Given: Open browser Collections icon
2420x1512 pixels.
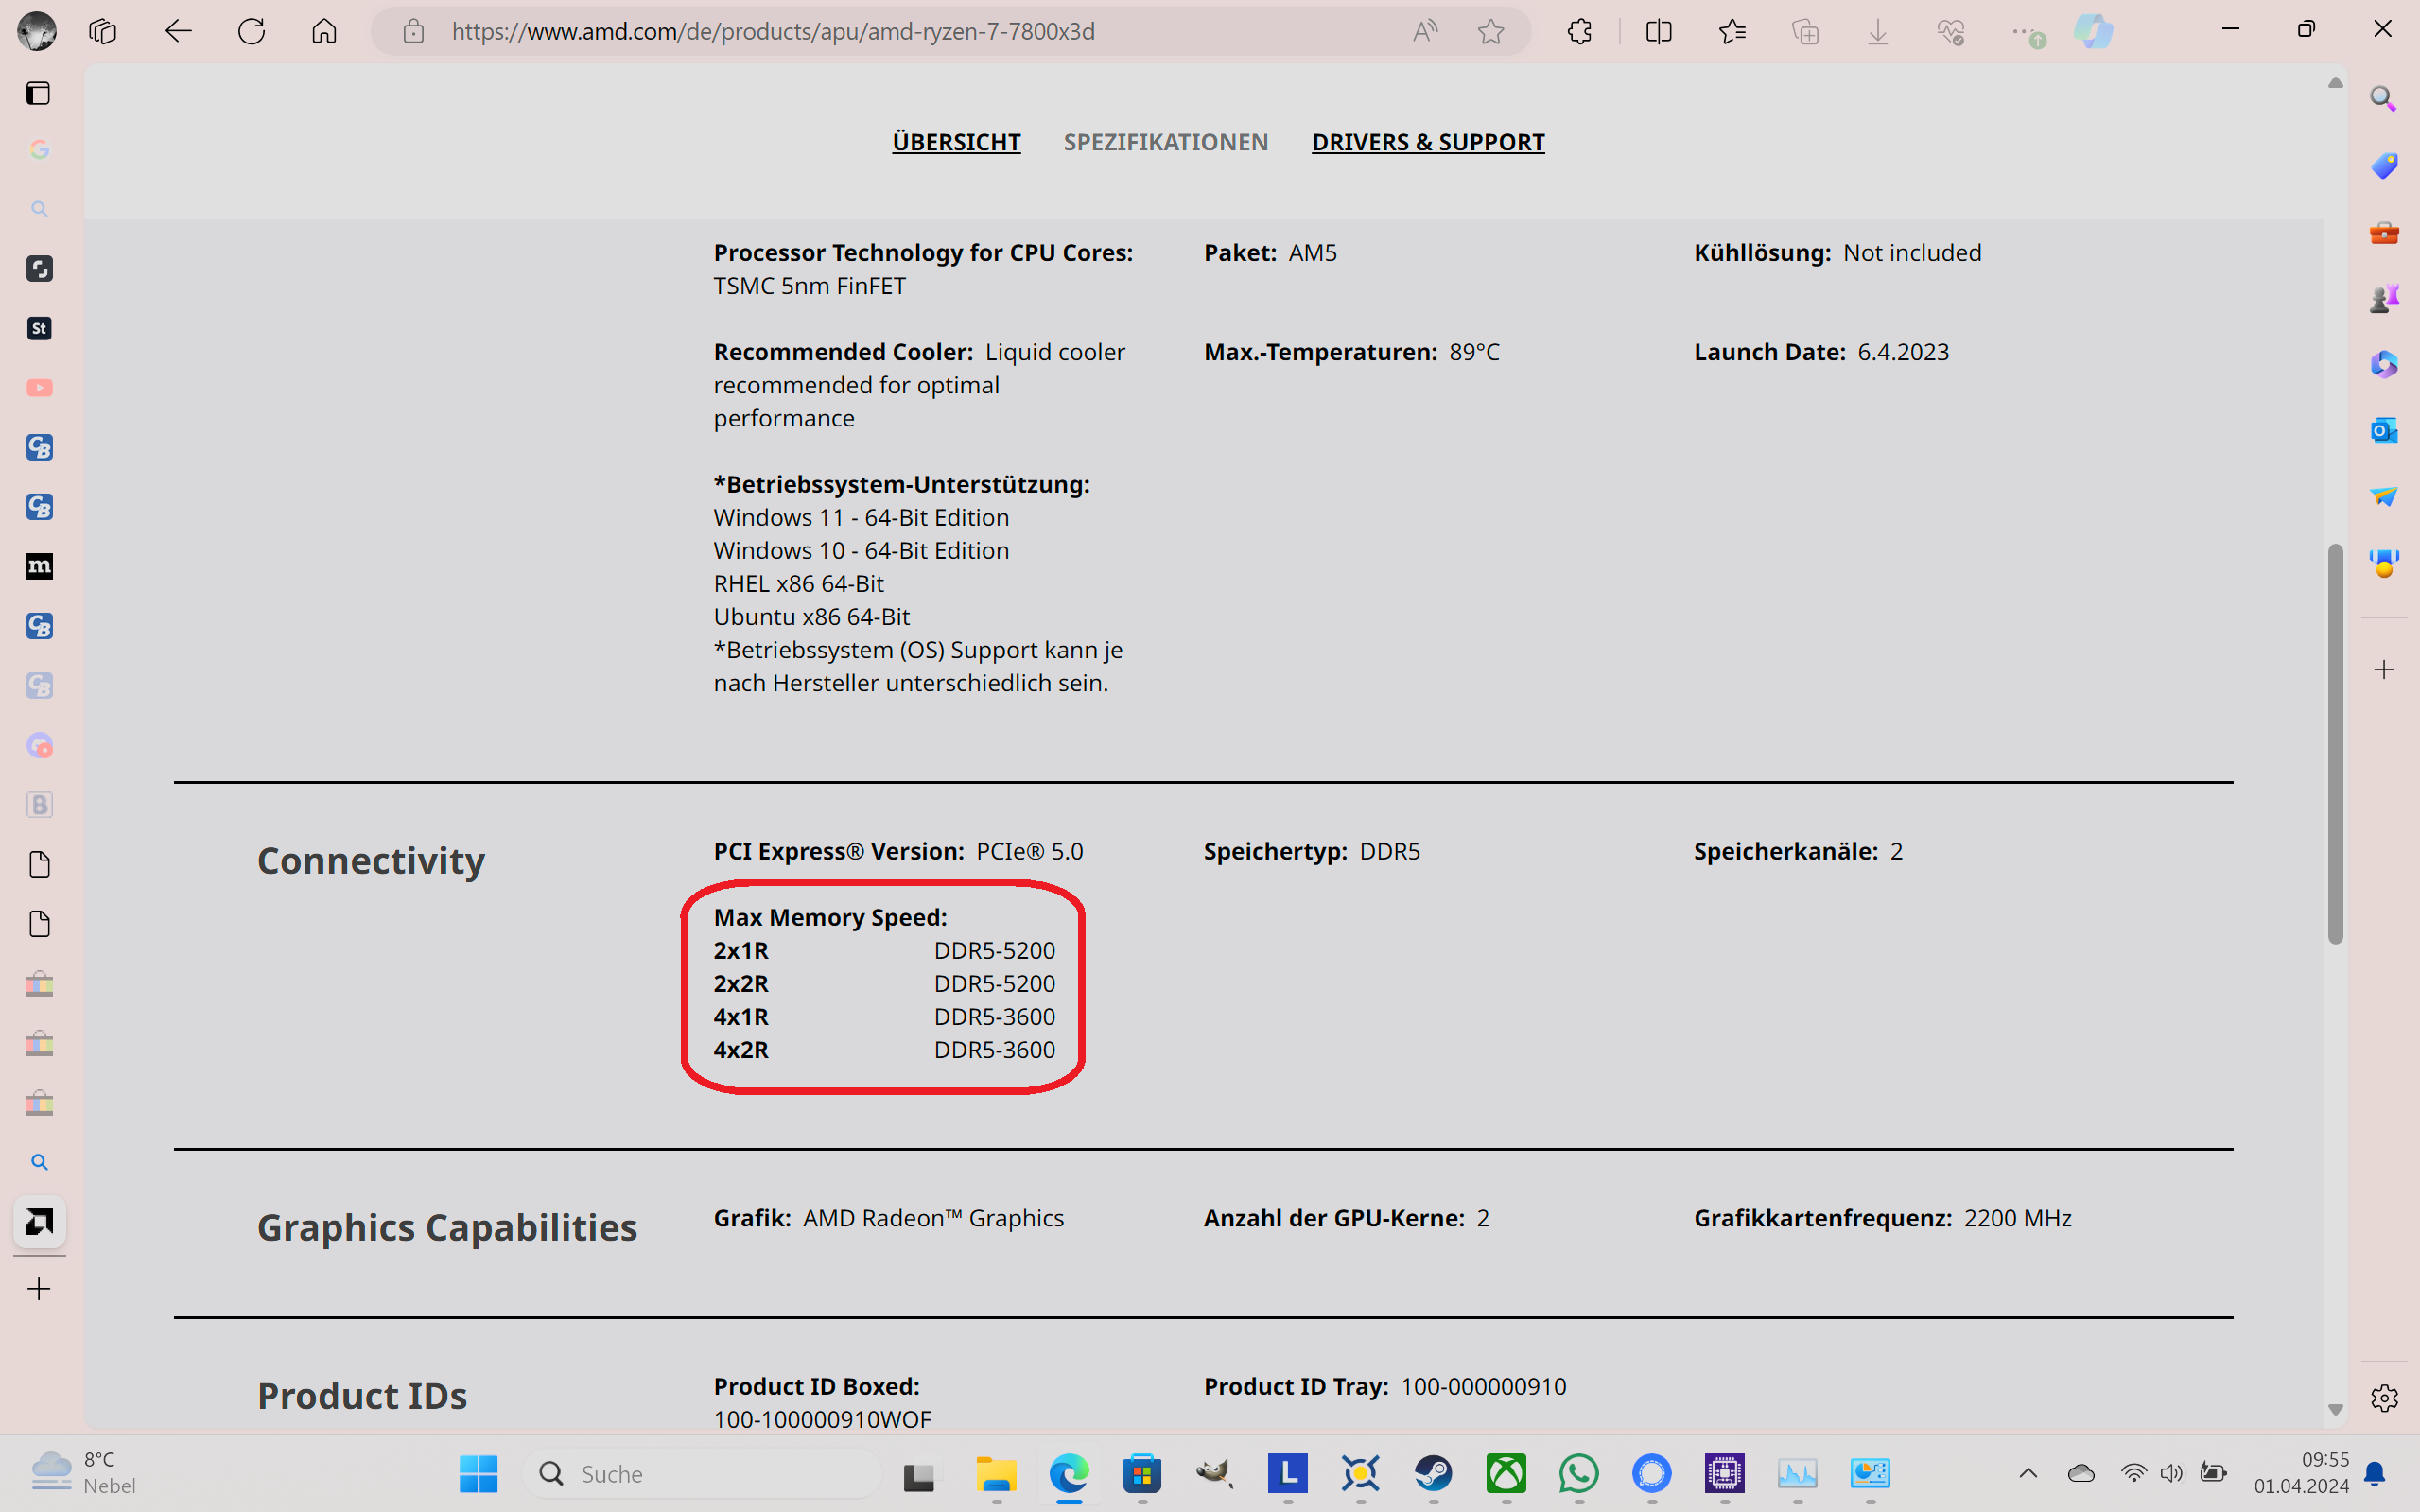Looking at the screenshot, I should point(1806,31).
